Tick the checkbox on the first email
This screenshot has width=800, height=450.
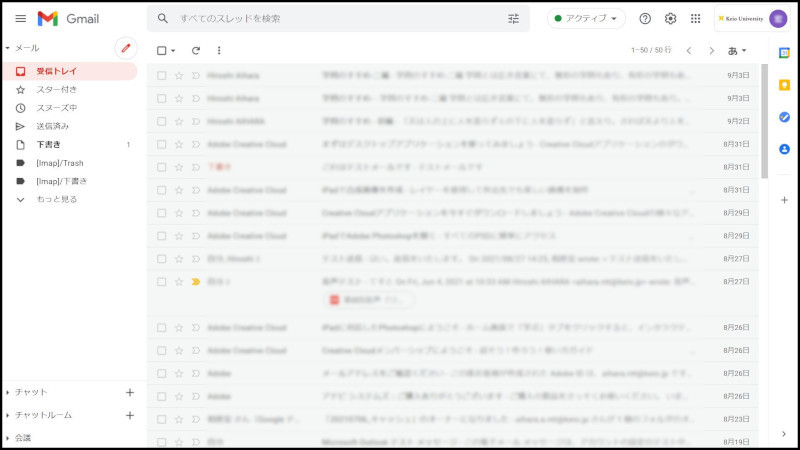pyautogui.click(x=162, y=75)
